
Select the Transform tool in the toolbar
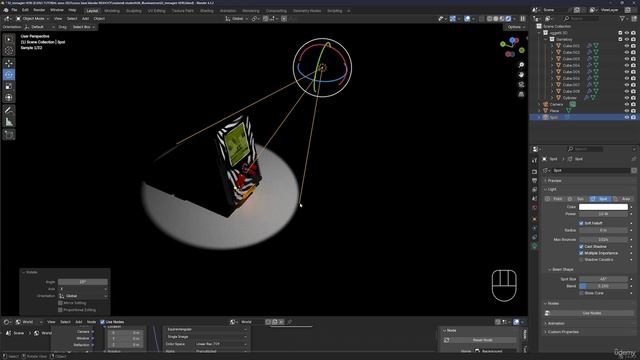[x=9, y=98]
